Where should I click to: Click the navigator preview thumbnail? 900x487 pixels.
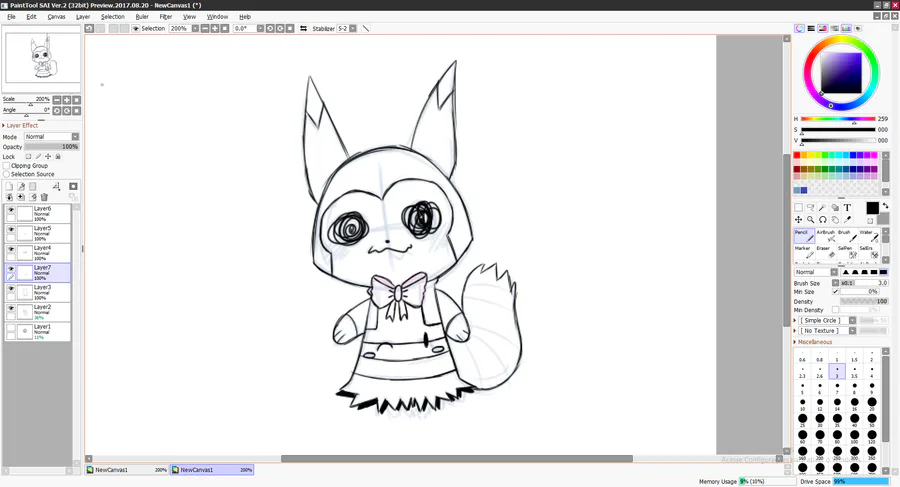(x=42, y=58)
